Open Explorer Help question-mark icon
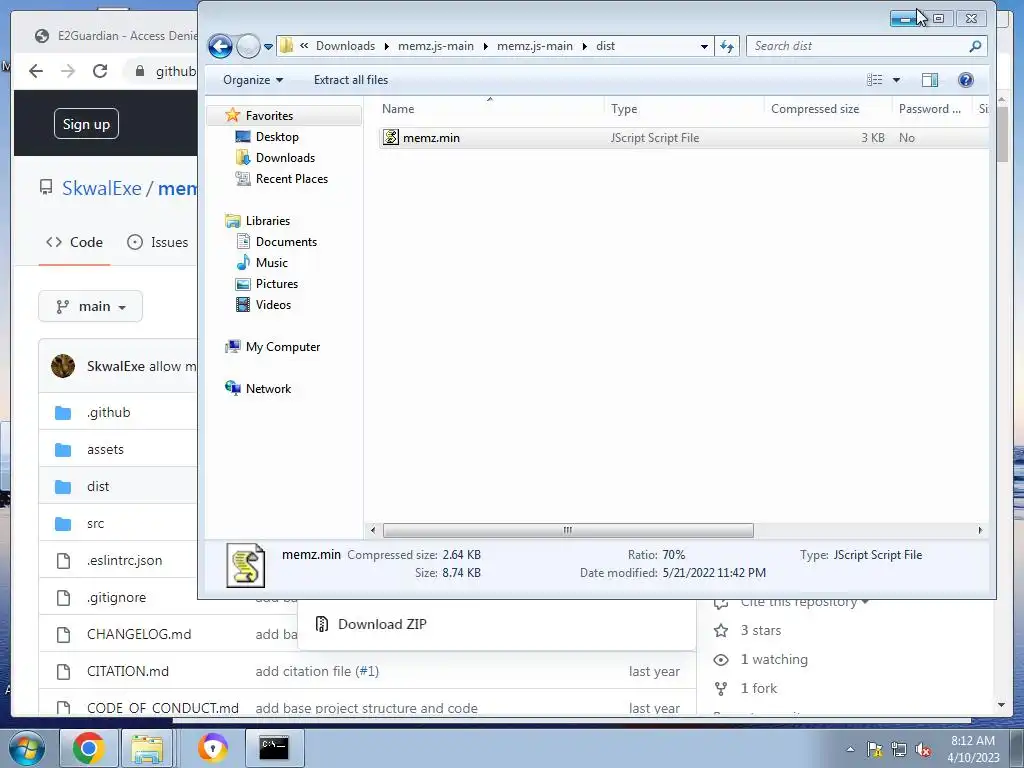The width and height of the screenshot is (1024, 768). pyautogui.click(x=966, y=80)
